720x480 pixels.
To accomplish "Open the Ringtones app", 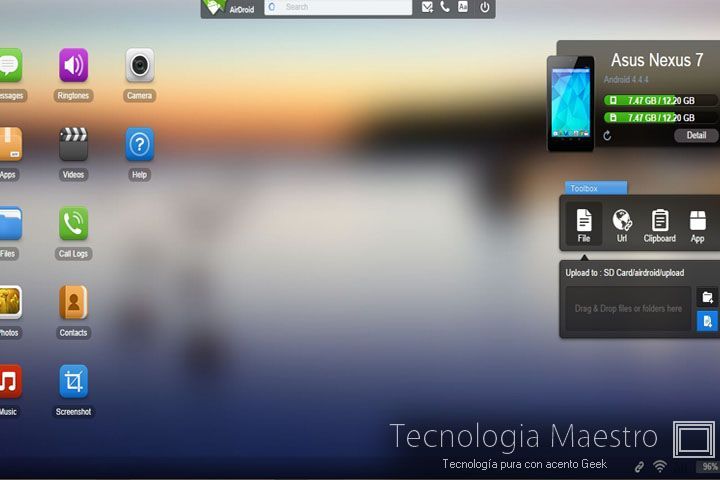I will [73, 65].
